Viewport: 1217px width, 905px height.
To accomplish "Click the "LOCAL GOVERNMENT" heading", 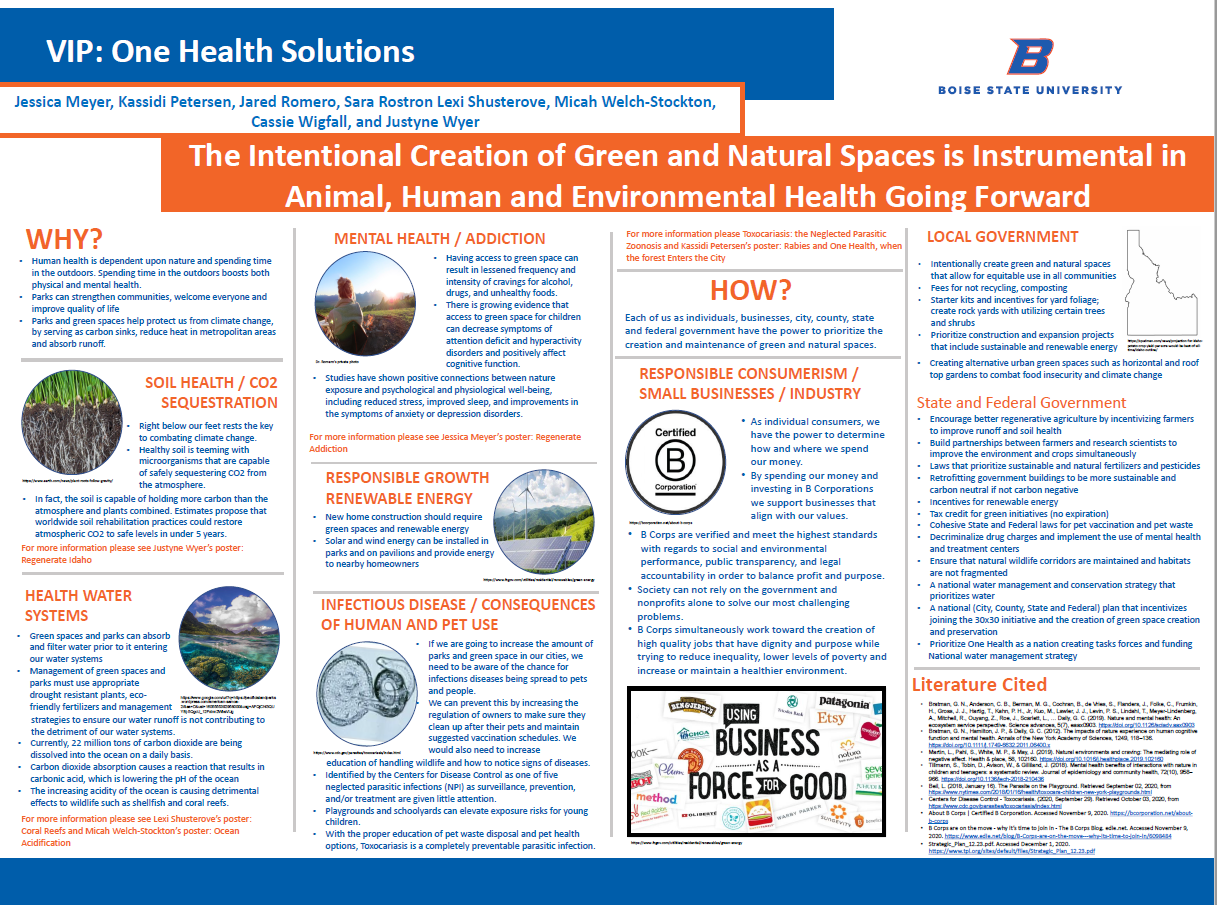I will 1003,237.
